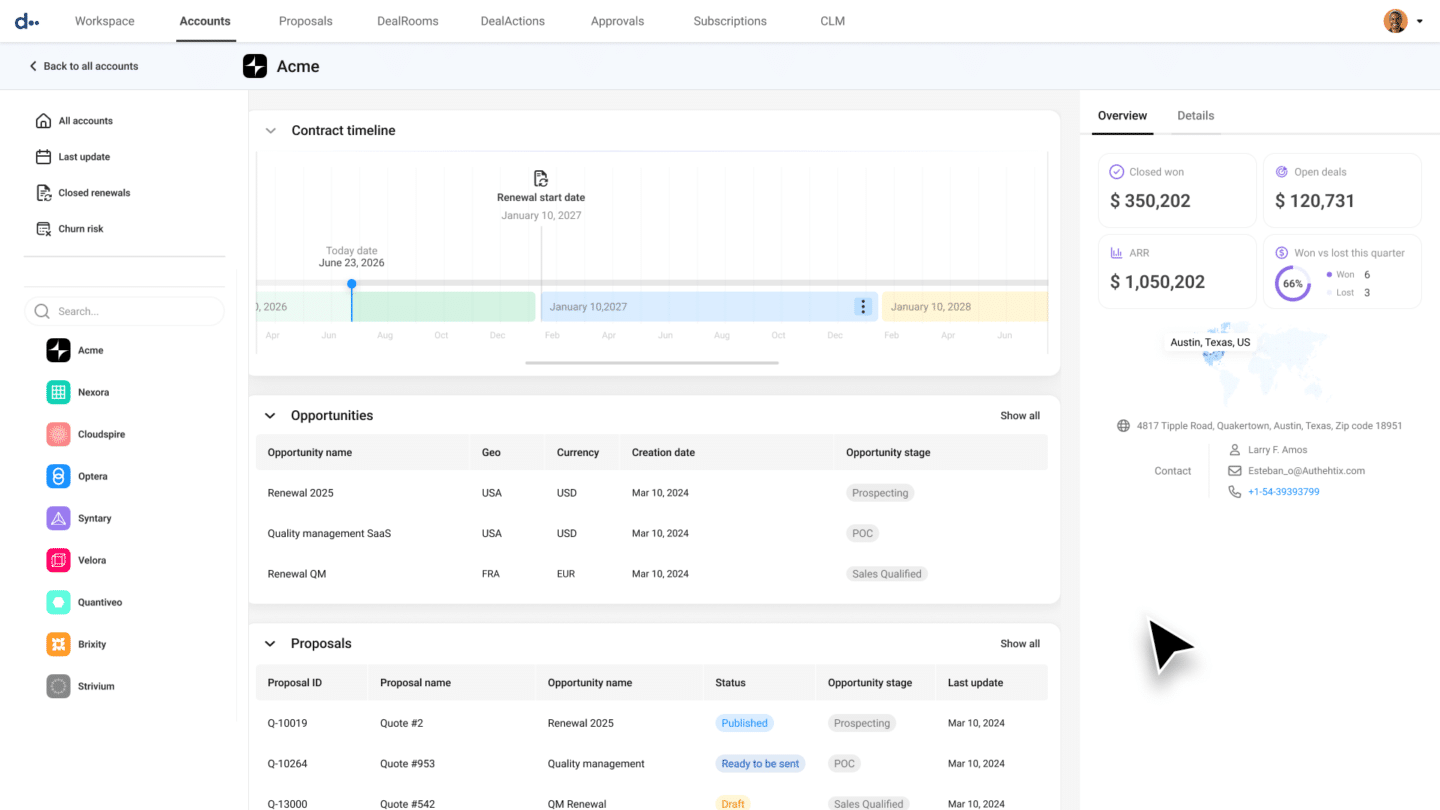1440x810 pixels.
Task: Open the three-dot menu on the 2027 contract bar
Action: (x=863, y=306)
